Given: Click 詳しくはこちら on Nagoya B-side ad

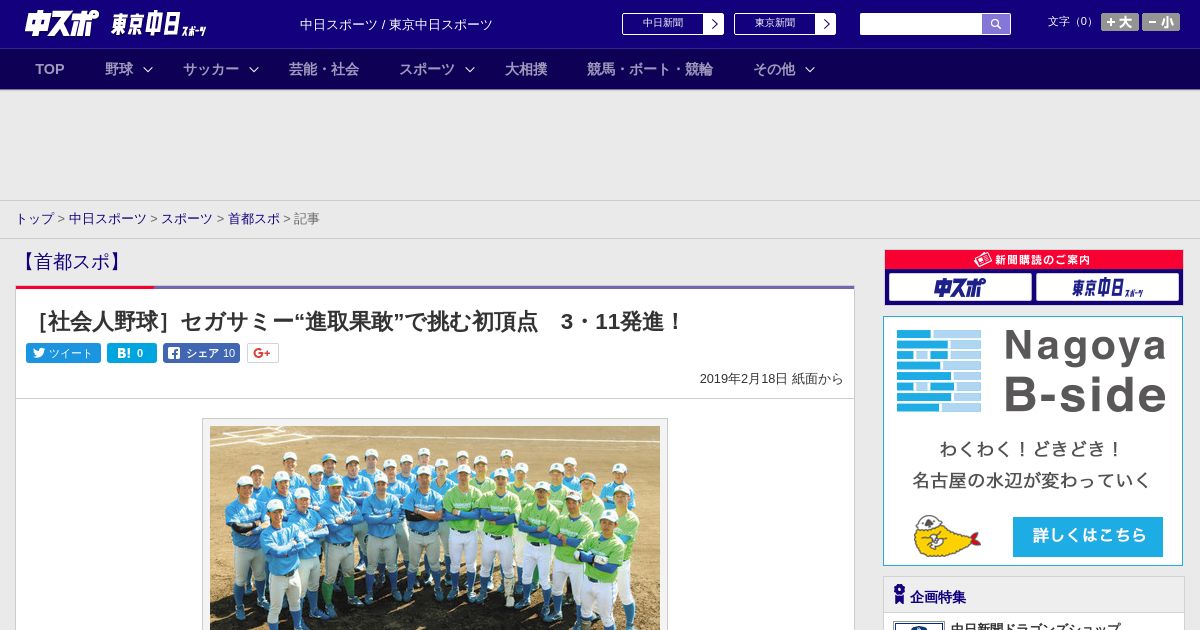Looking at the screenshot, I should click(1088, 536).
